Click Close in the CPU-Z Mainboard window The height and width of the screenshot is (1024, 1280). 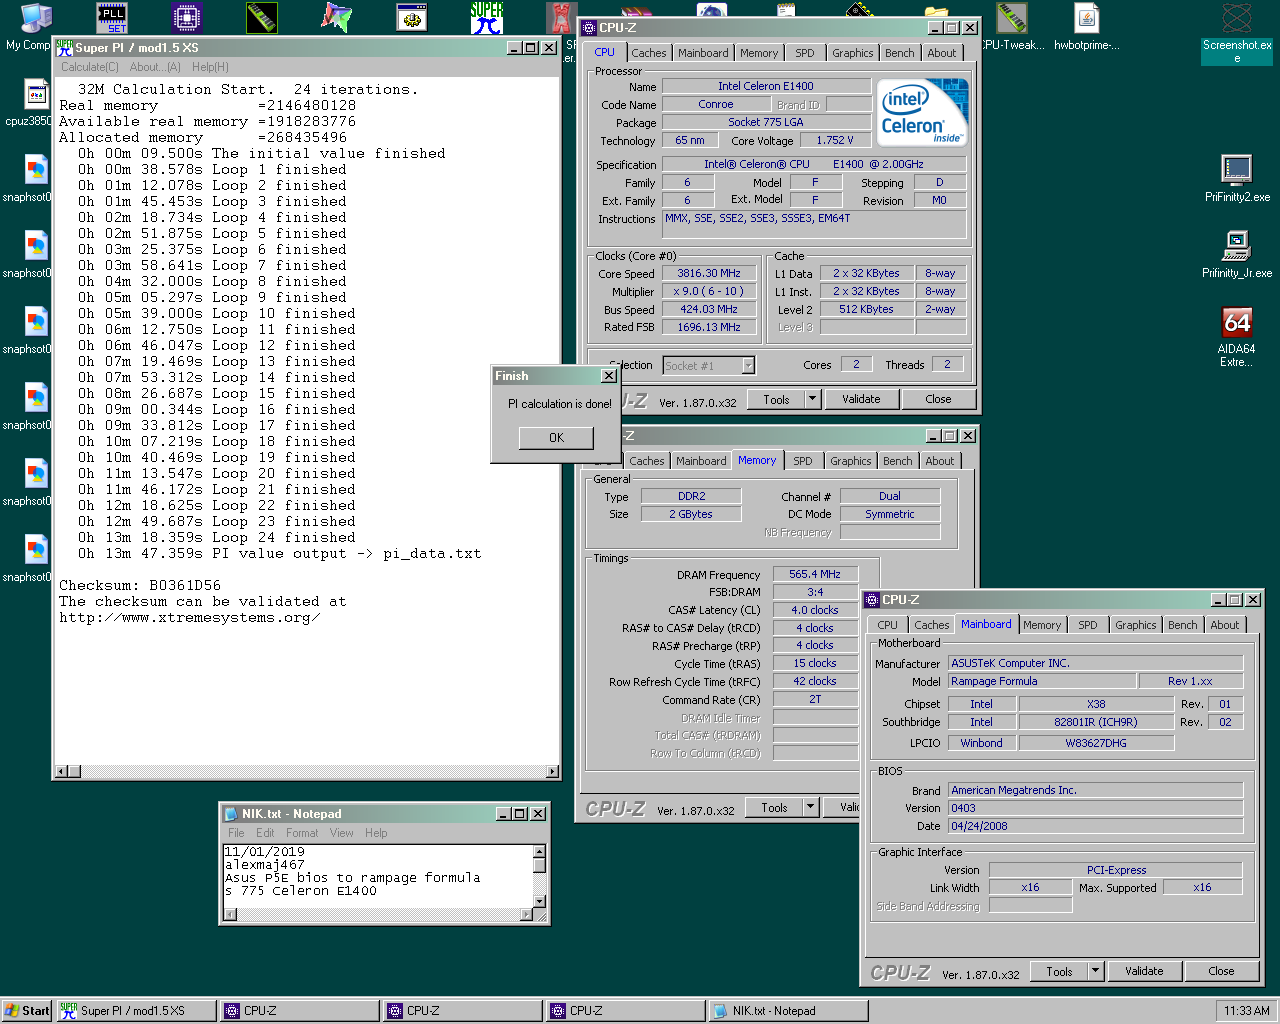coord(1221,971)
